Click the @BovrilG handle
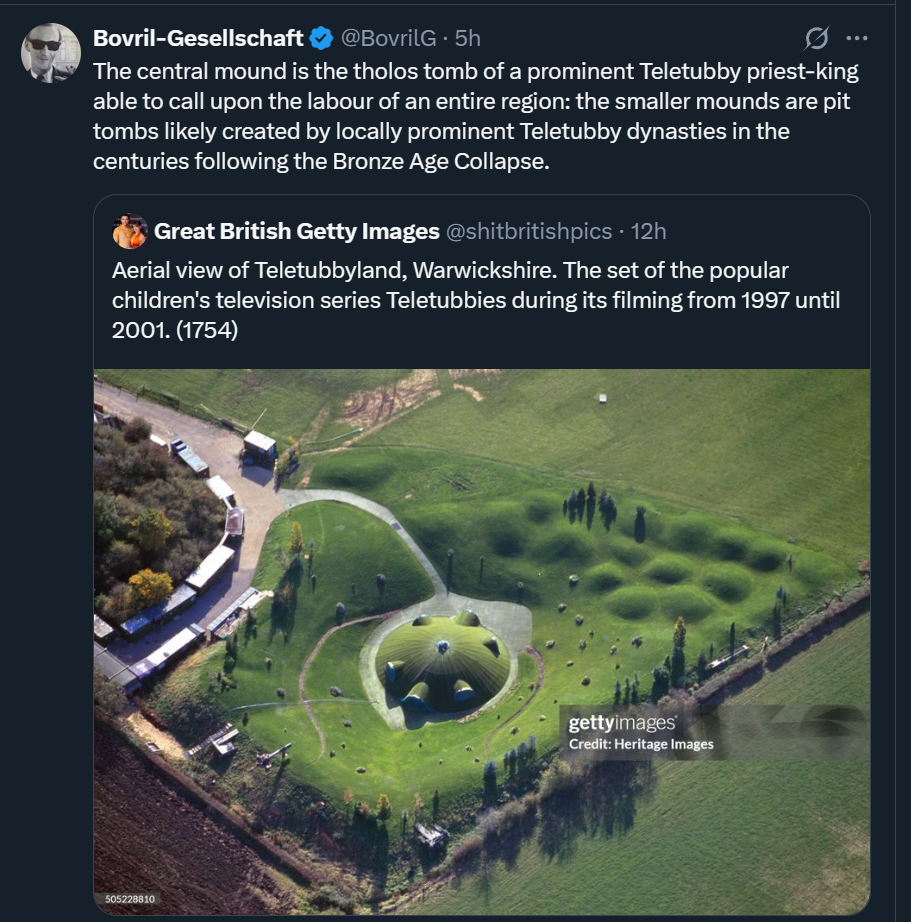 tap(388, 39)
